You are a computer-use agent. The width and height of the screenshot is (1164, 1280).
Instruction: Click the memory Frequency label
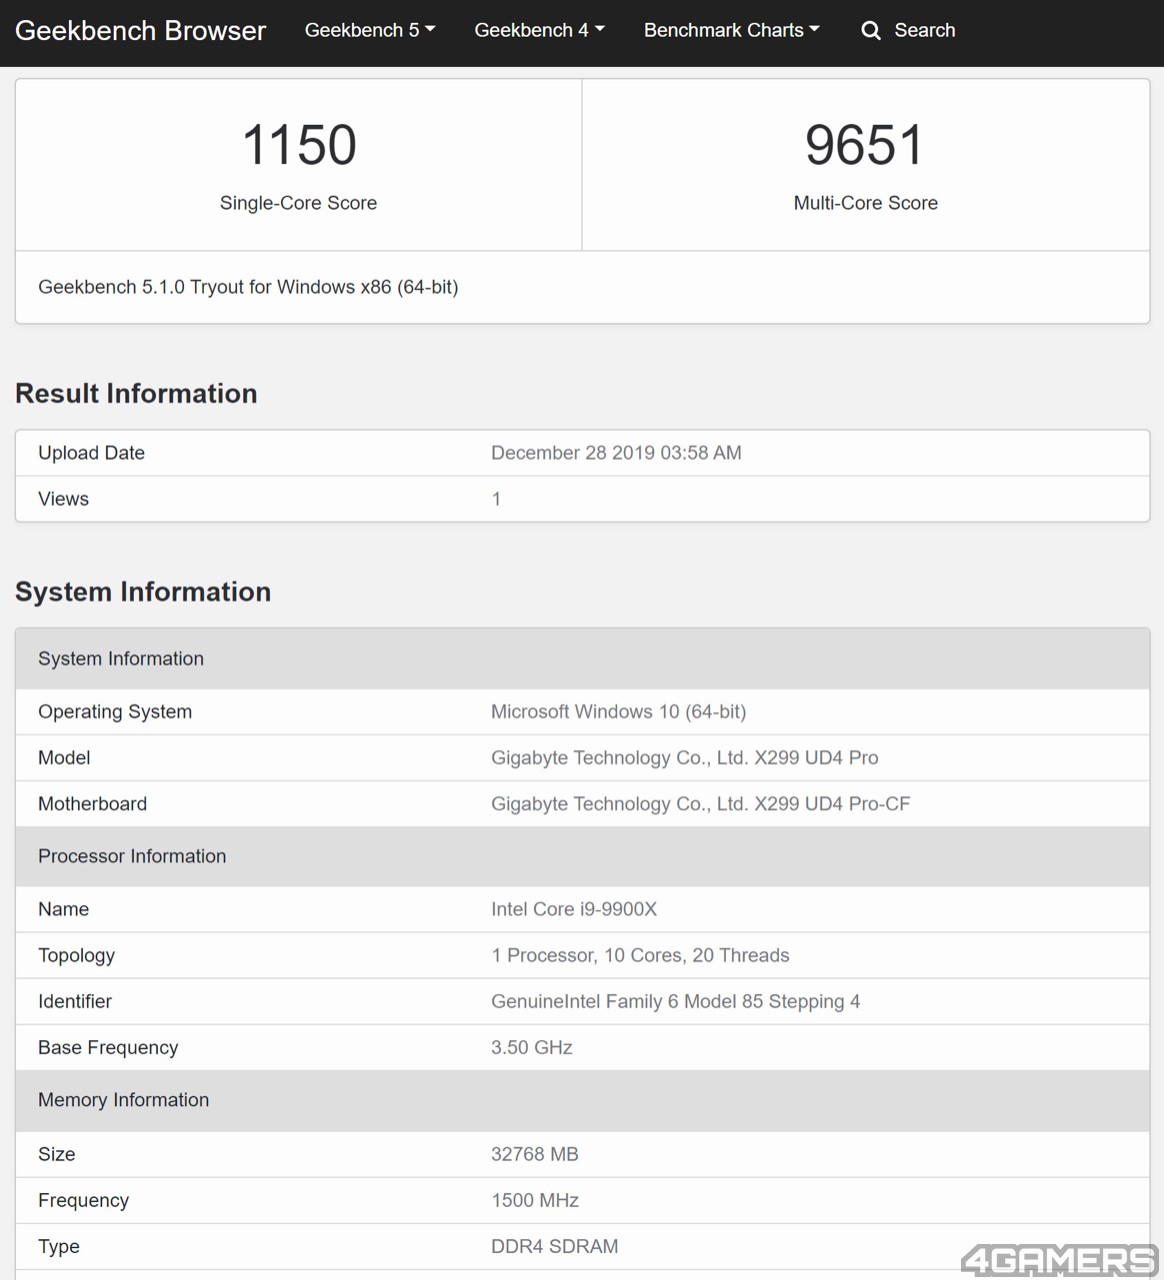(83, 1200)
